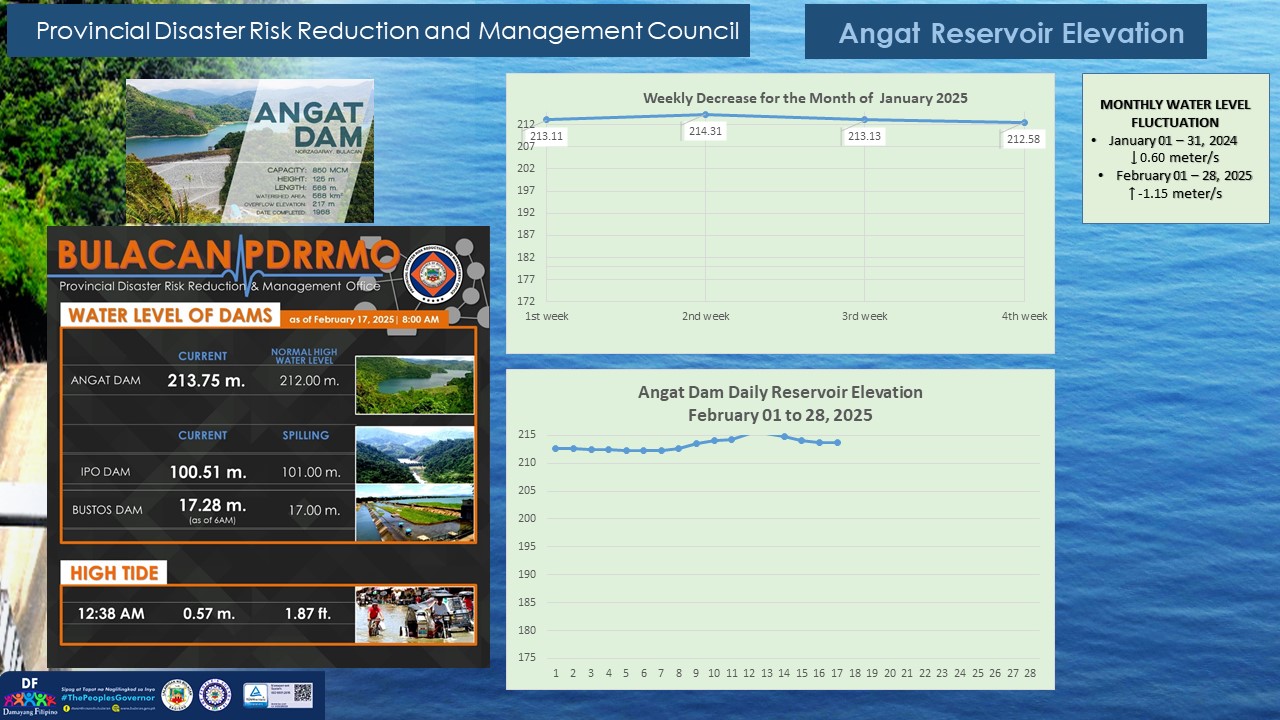Click the 3rd week axis label
Screen dimensions: 1280x720
click(x=864, y=316)
